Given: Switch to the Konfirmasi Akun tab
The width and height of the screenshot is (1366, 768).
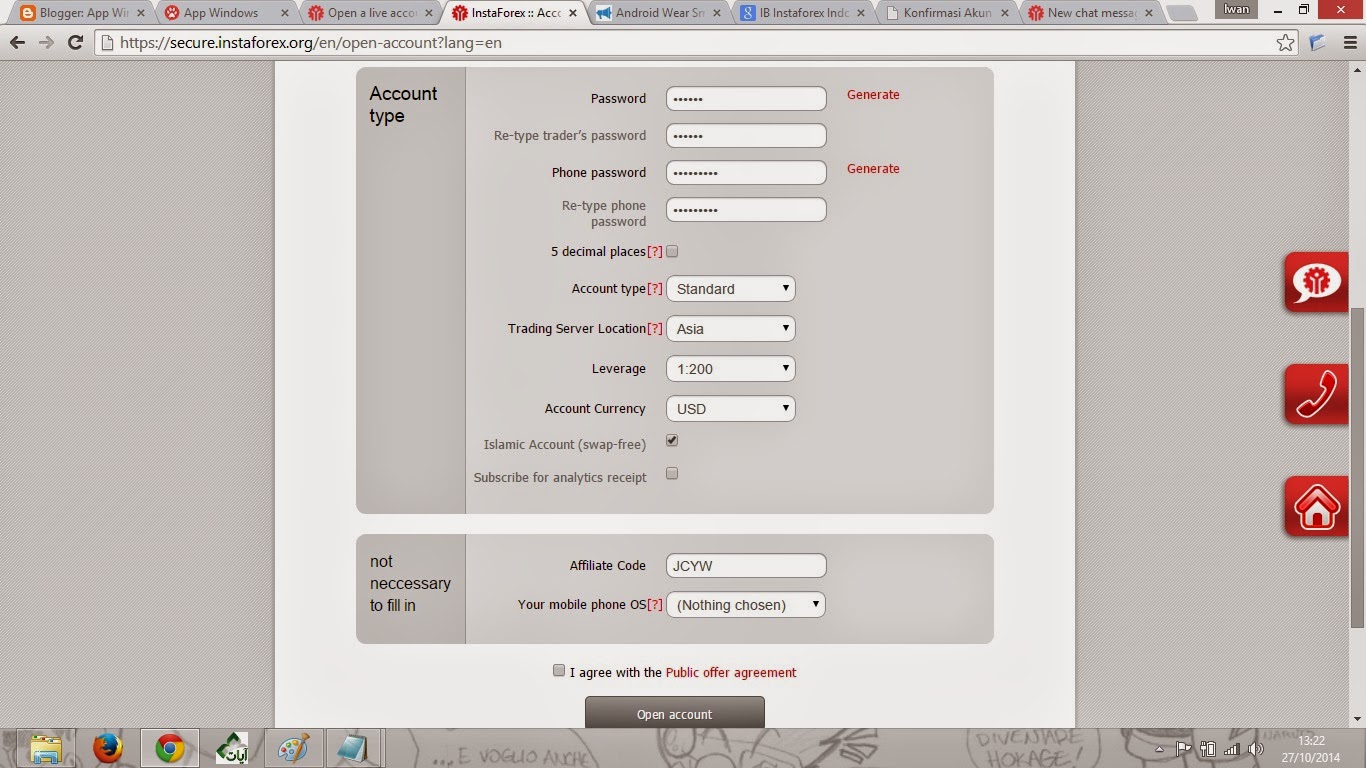Looking at the screenshot, I should [944, 13].
